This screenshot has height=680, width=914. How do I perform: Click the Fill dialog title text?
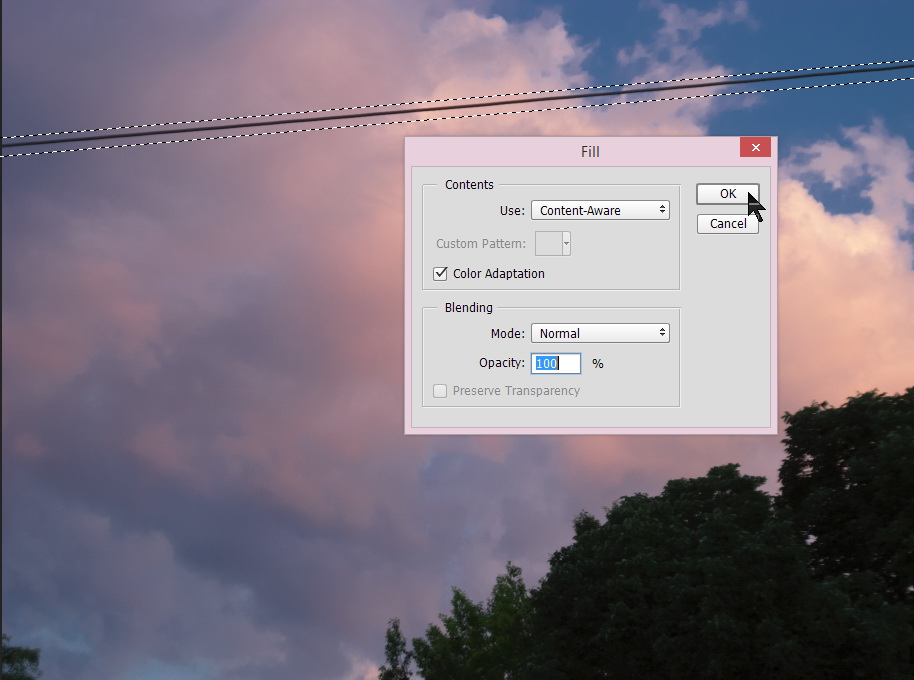(x=590, y=151)
